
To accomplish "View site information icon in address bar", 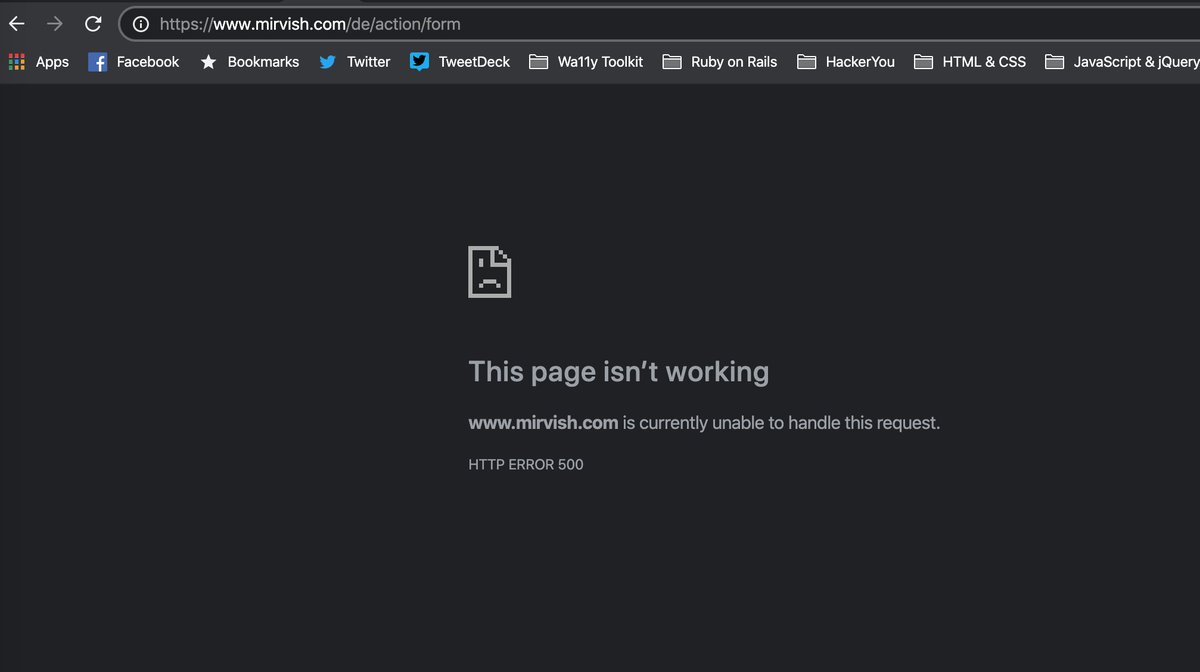I will (x=141, y=23).
